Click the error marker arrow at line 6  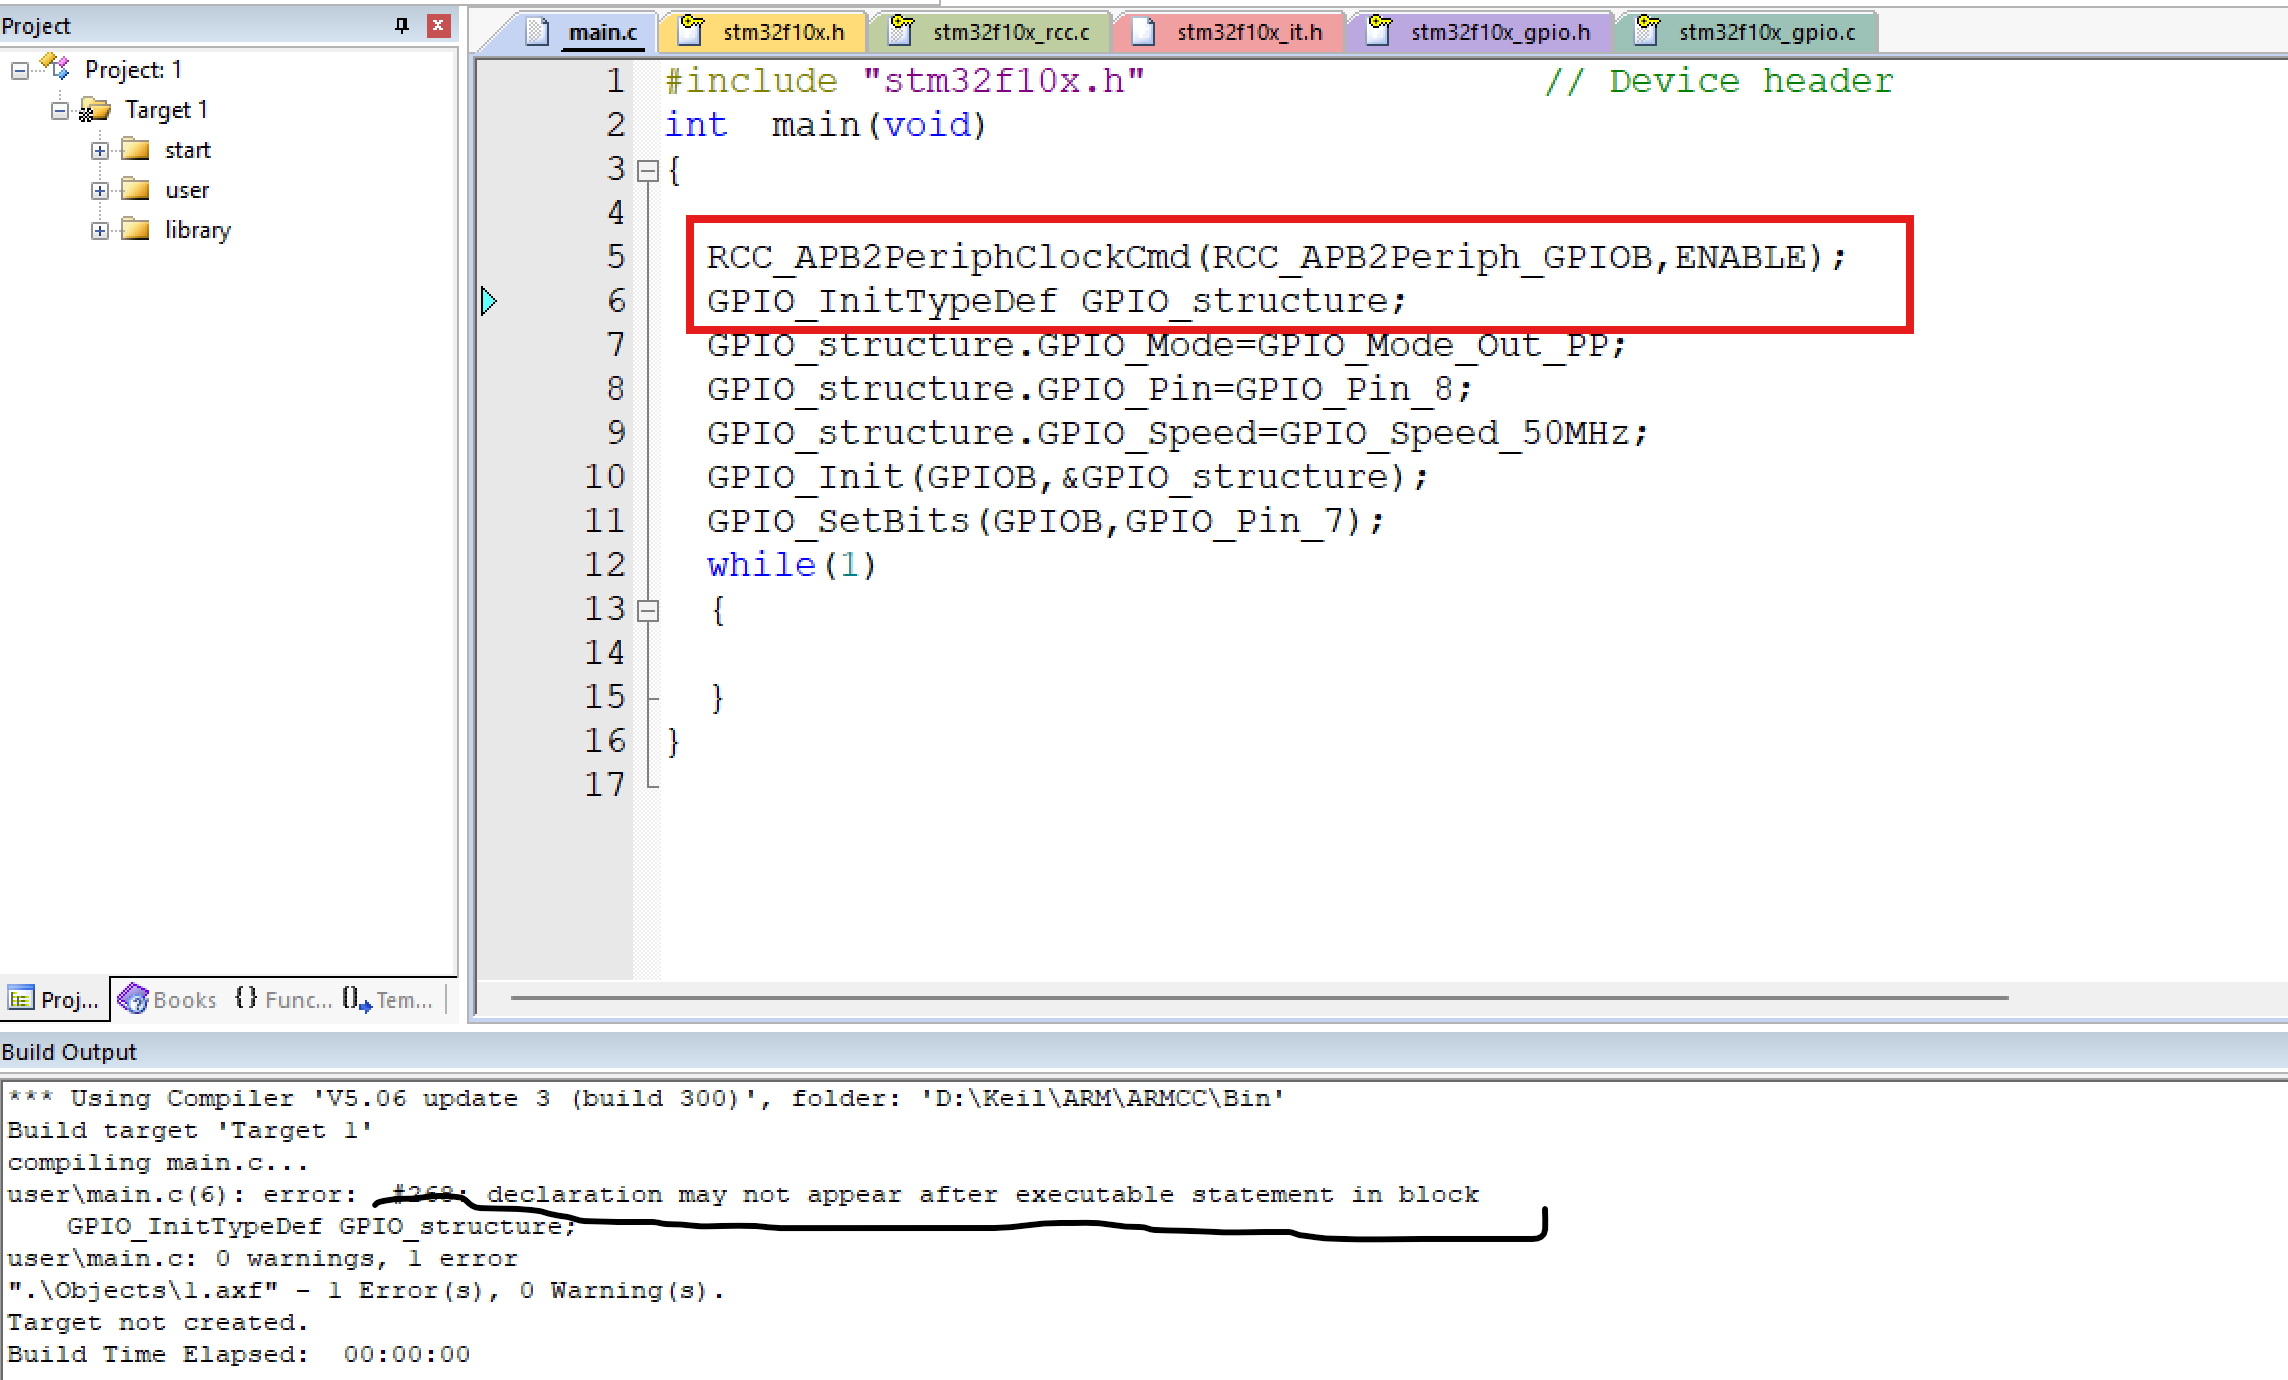488,301
